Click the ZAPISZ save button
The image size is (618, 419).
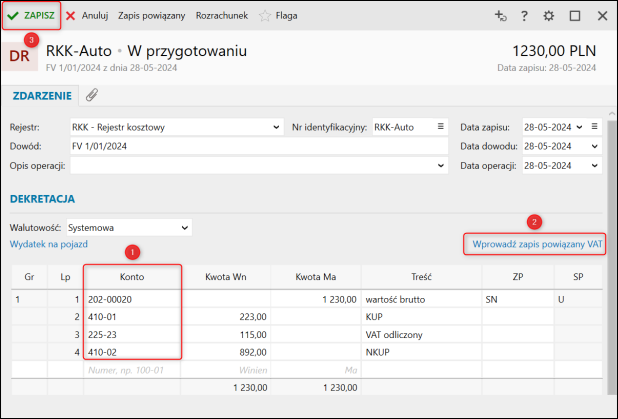click(31, 16)
